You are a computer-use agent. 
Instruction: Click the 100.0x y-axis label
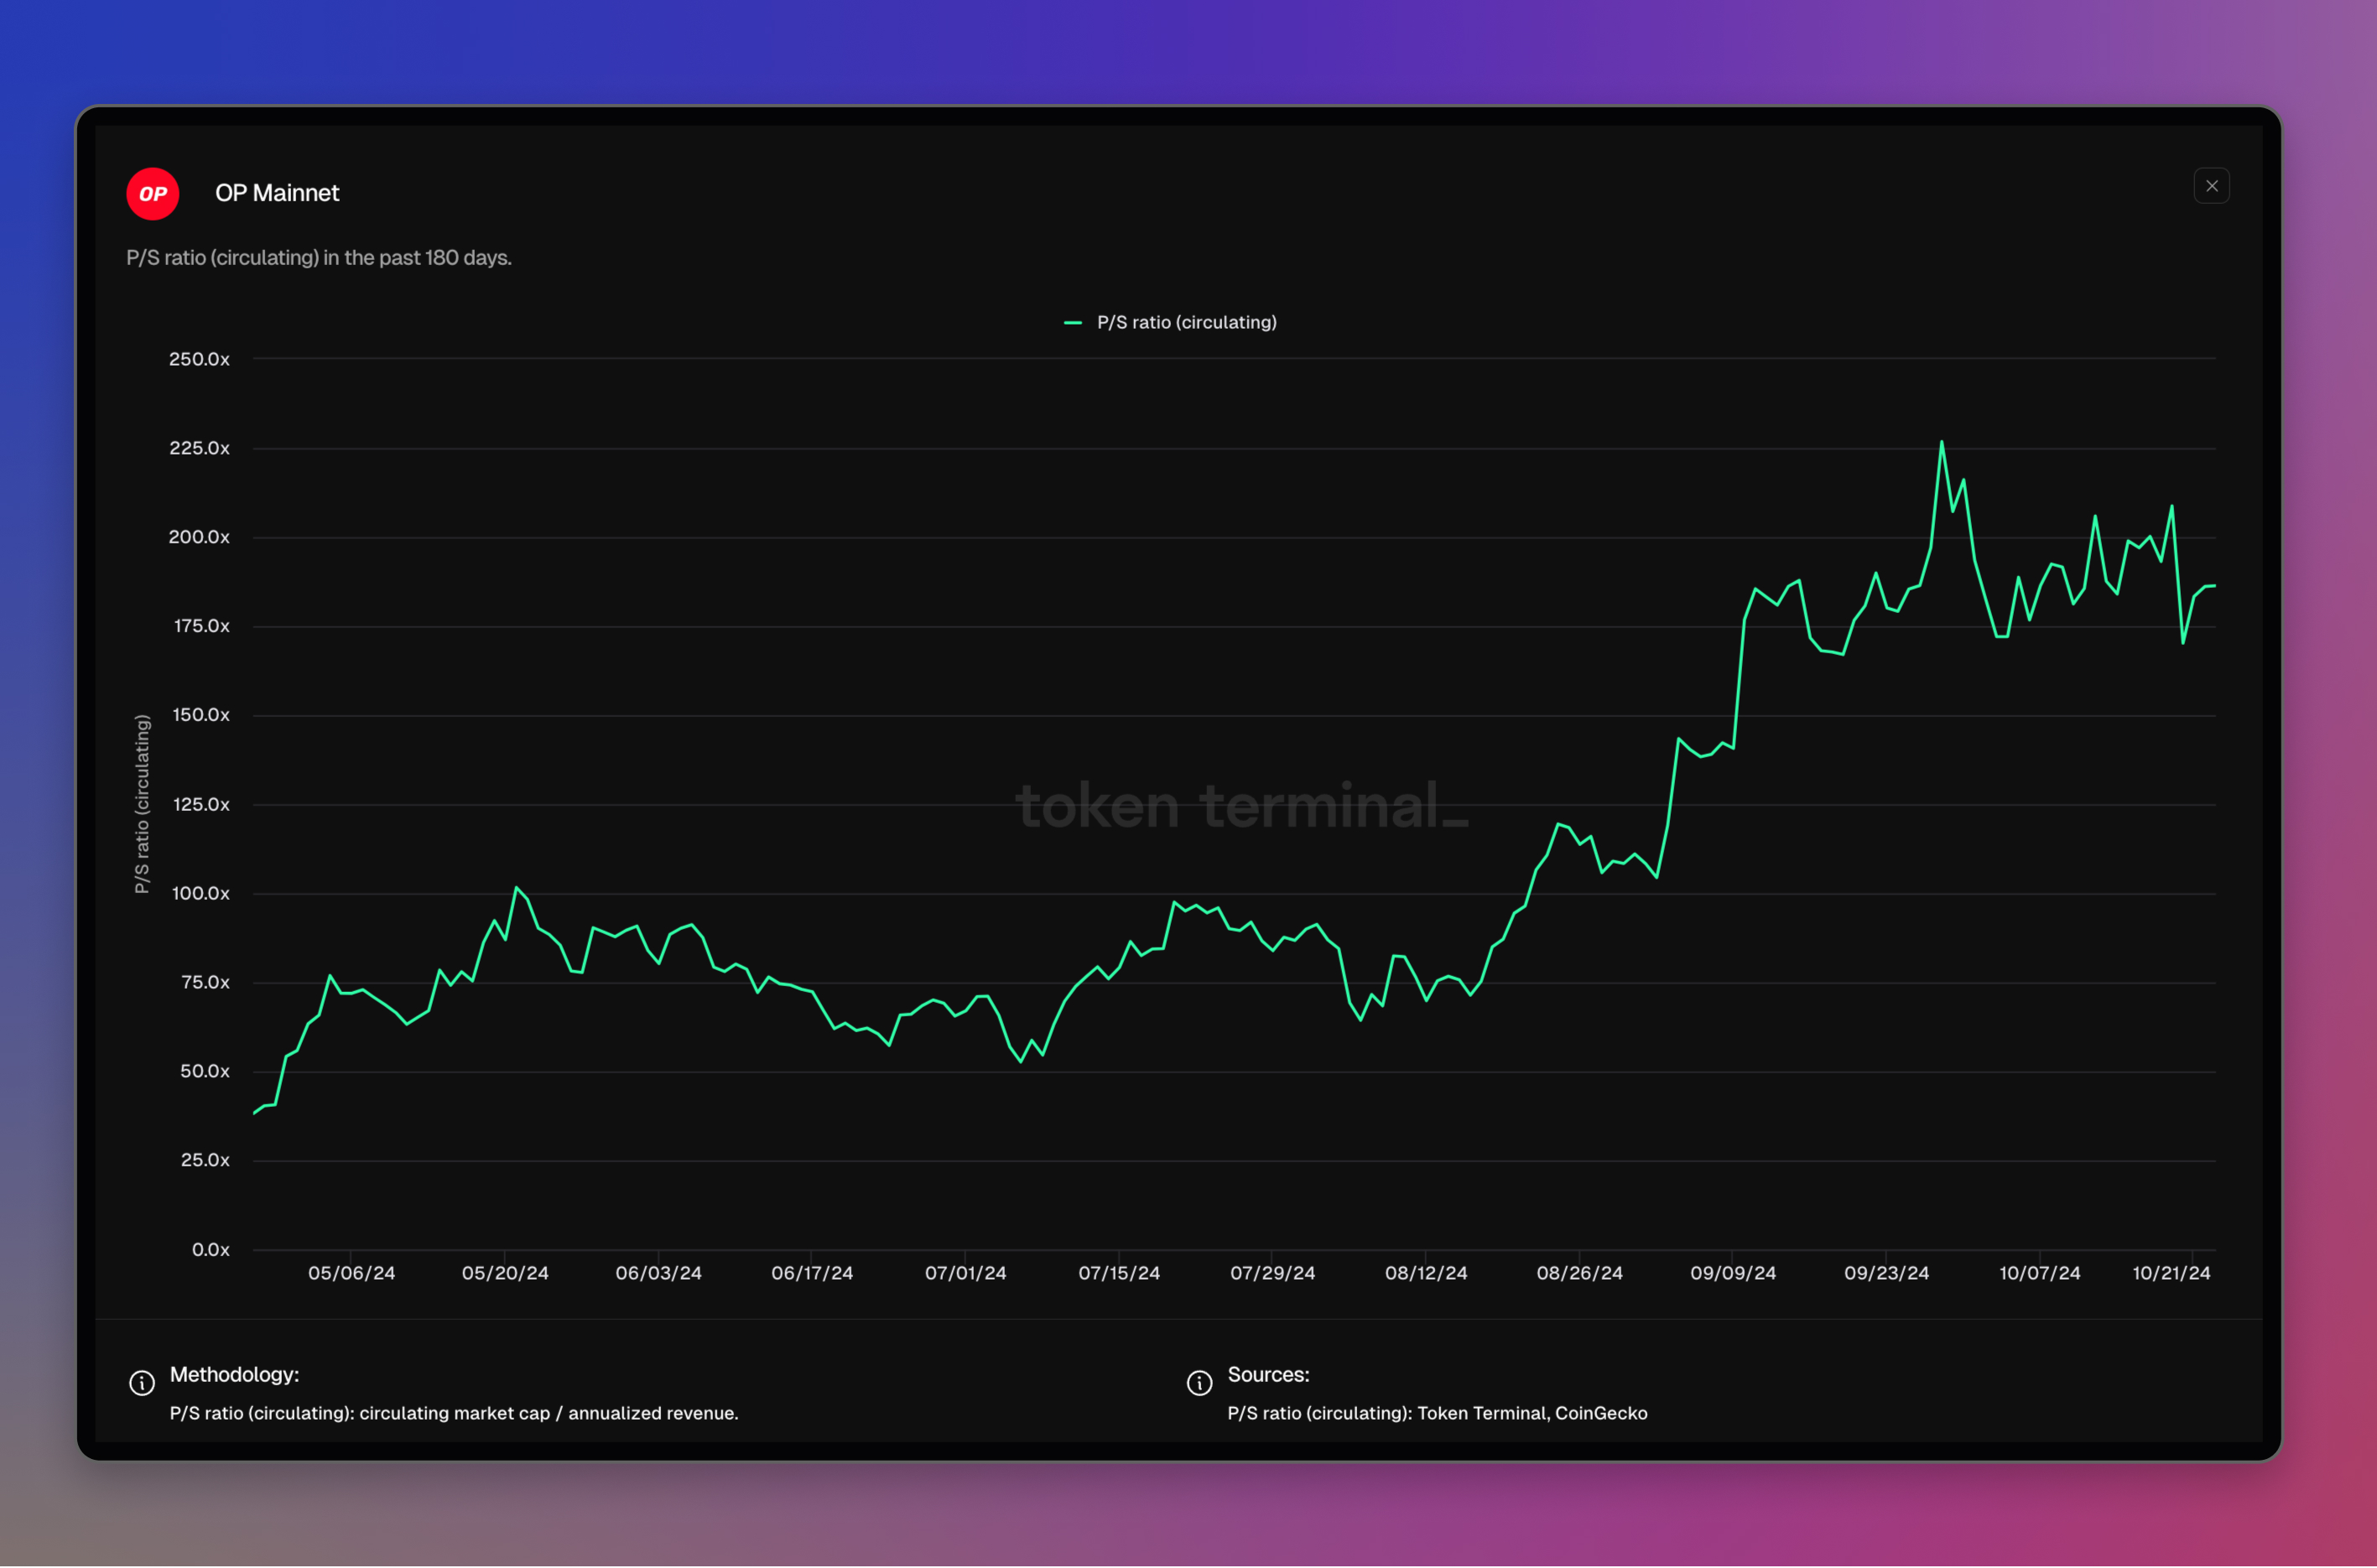coord(201,893)
